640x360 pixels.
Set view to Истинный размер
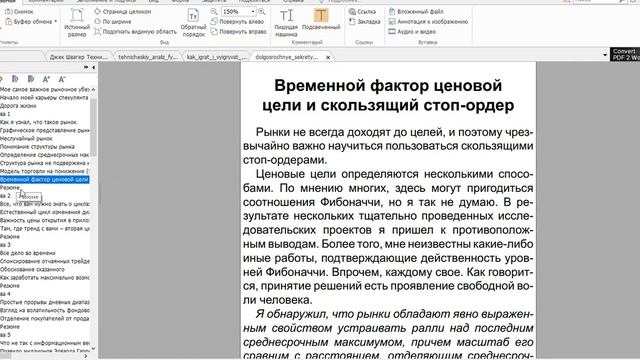[x=77, y=22]
